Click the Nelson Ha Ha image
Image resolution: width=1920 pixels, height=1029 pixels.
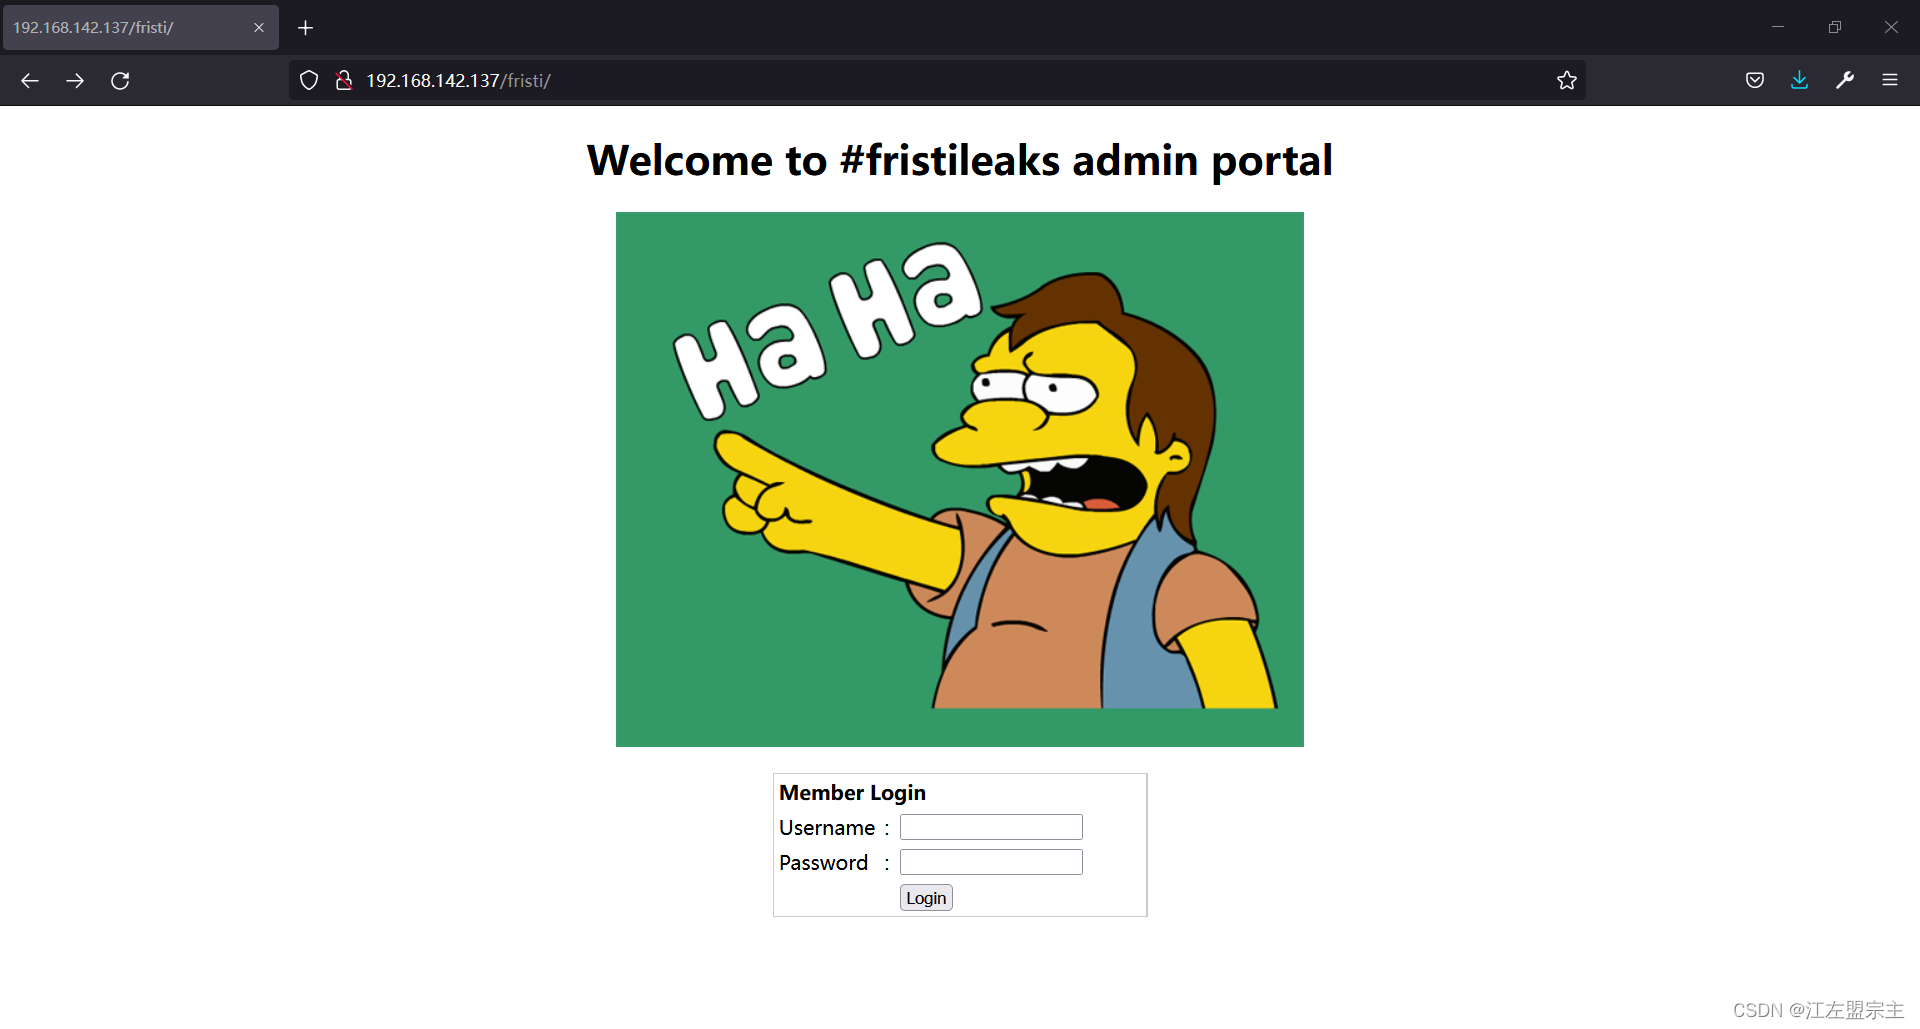(960, 479)
